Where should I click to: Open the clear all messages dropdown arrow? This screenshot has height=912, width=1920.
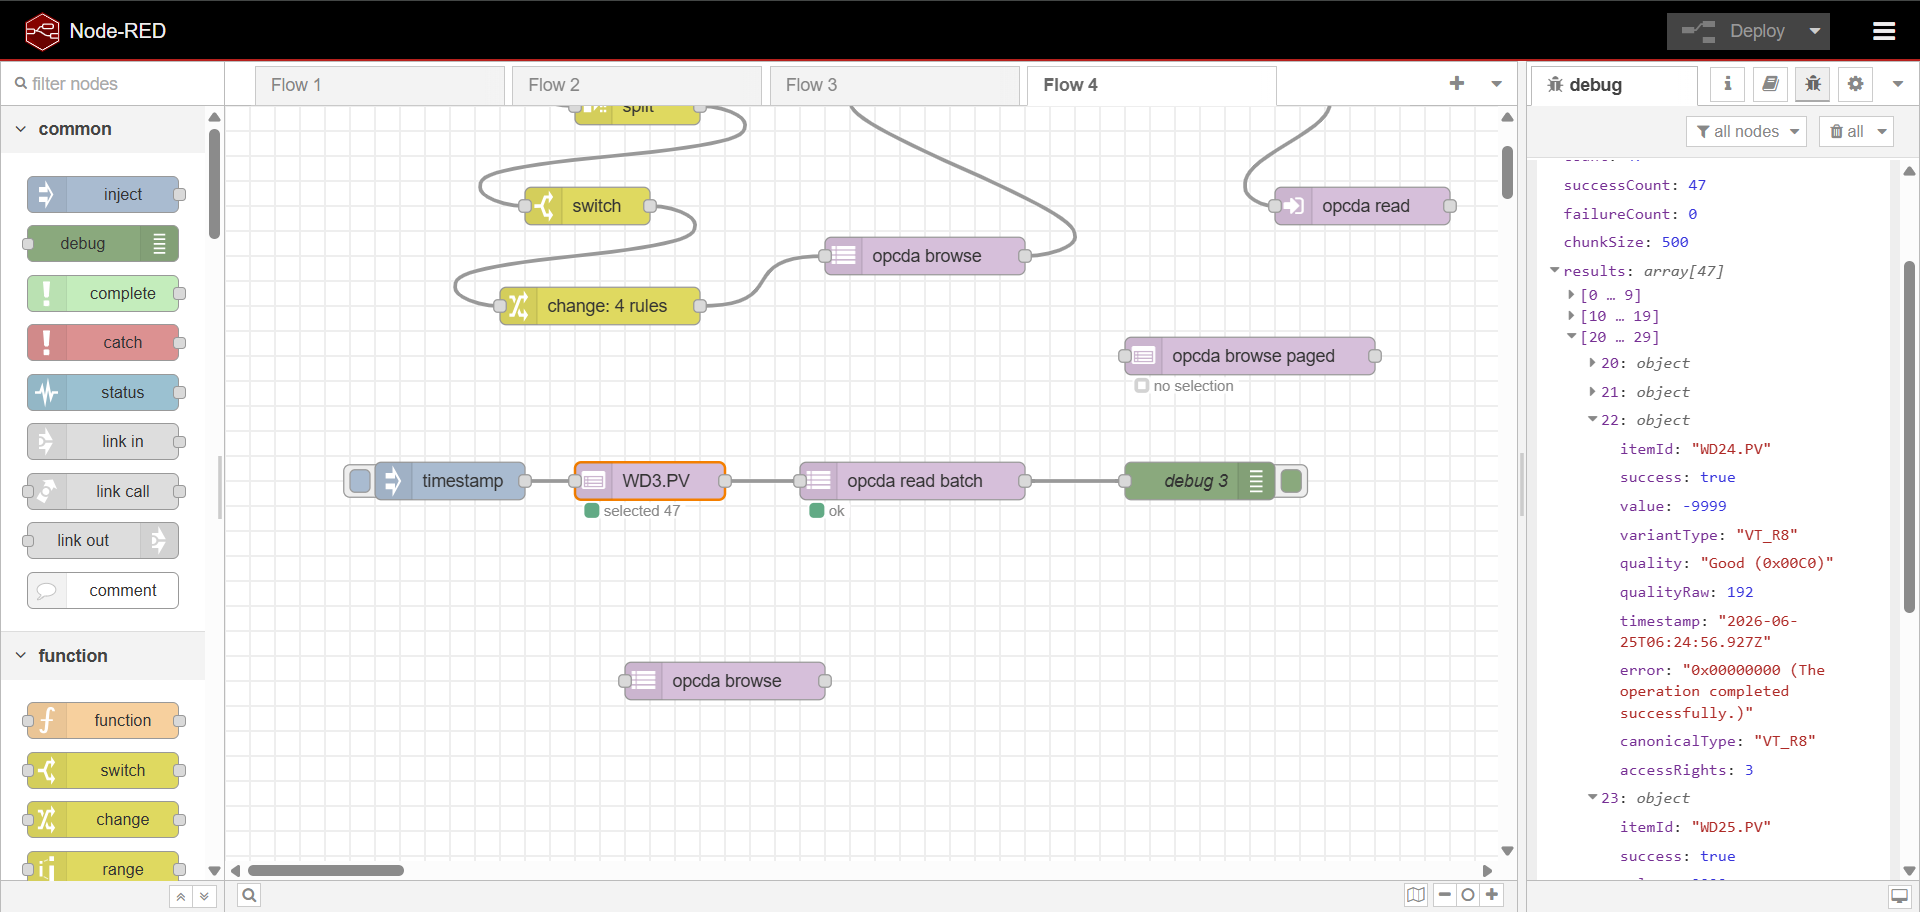(x=1882, y=131)
